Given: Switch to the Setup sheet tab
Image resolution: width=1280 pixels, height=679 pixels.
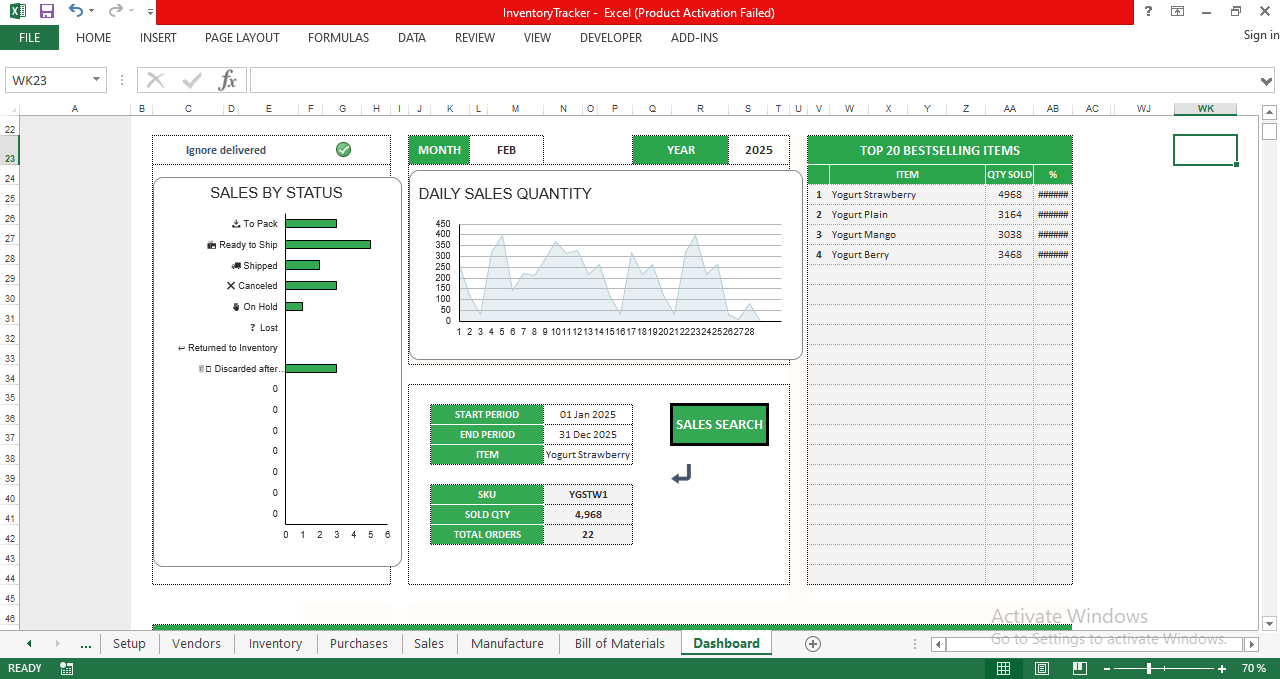Looking at the screenshot, I should point(129,643).
